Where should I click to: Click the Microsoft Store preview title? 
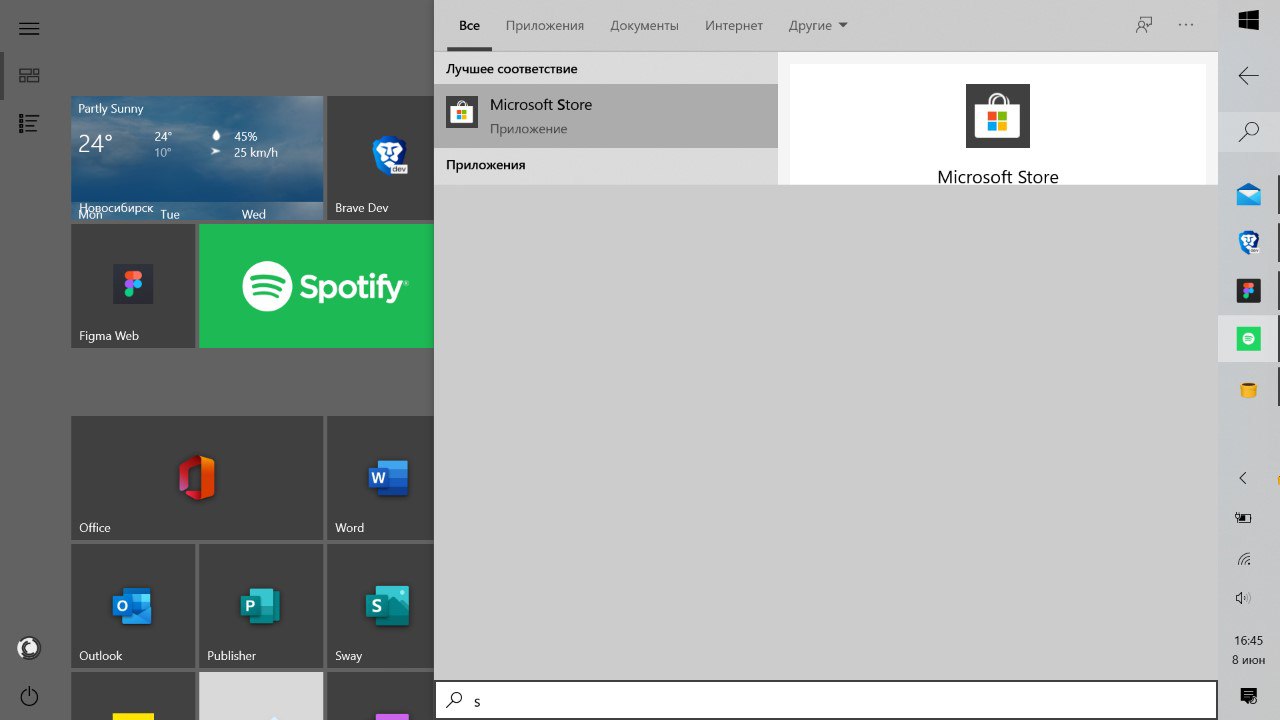[998, 177]
